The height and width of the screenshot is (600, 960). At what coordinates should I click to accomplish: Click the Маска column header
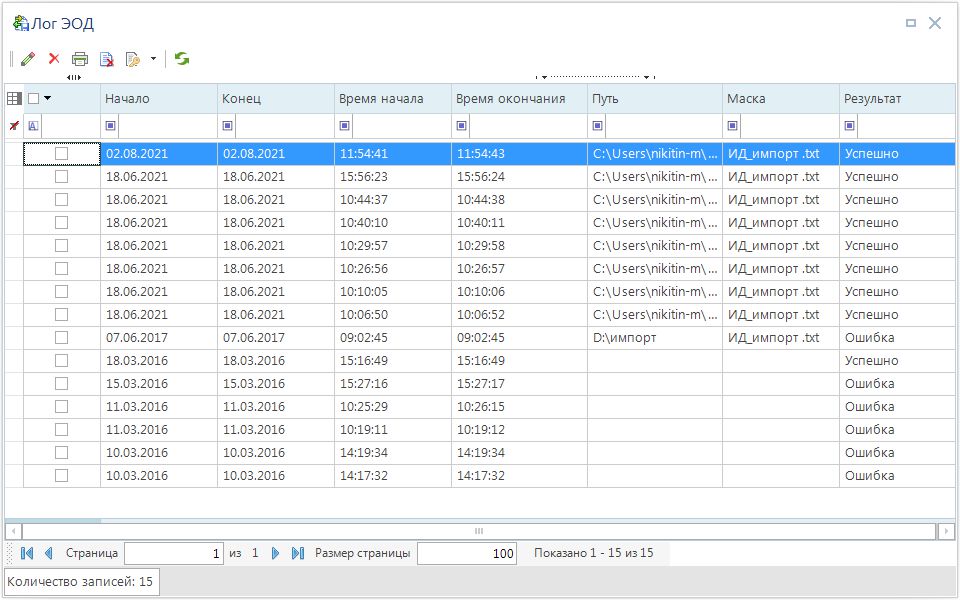coord(780,98)
